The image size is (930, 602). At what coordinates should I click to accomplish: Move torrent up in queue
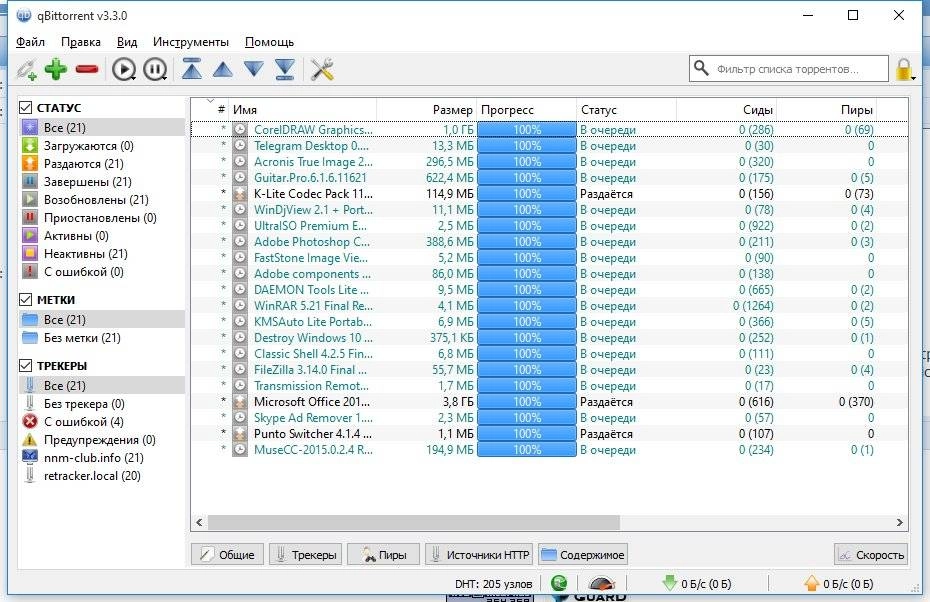(x=223, y=69)
